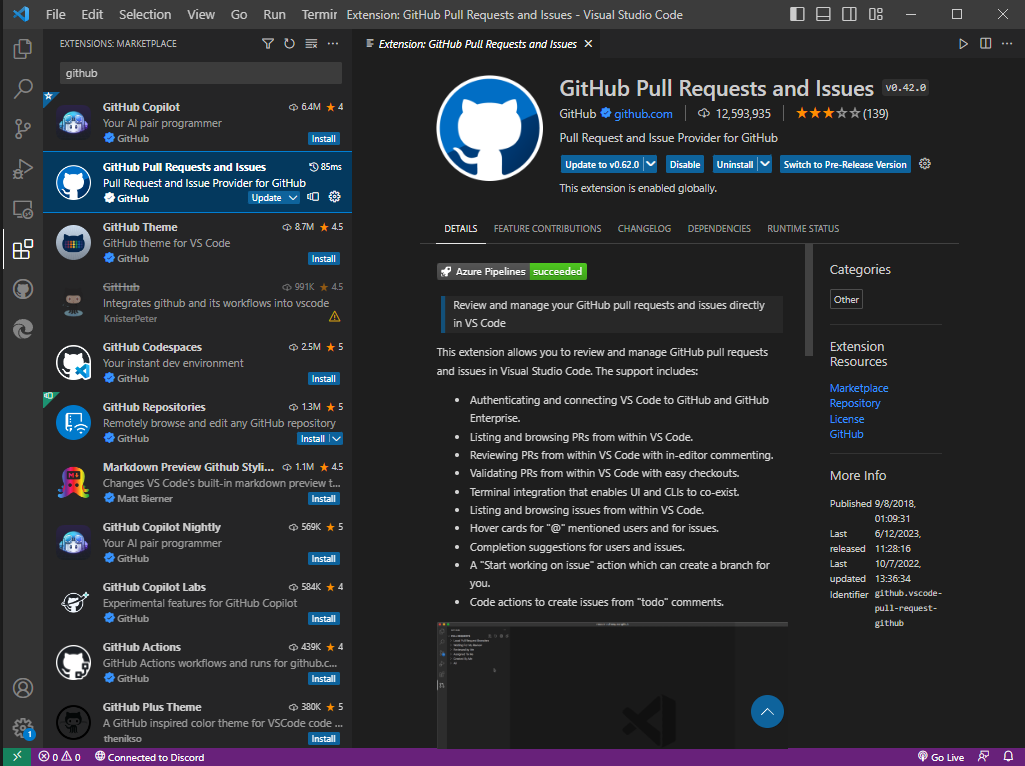
Task: Click the run icon in editor title bar
Action: pos(963,44)
